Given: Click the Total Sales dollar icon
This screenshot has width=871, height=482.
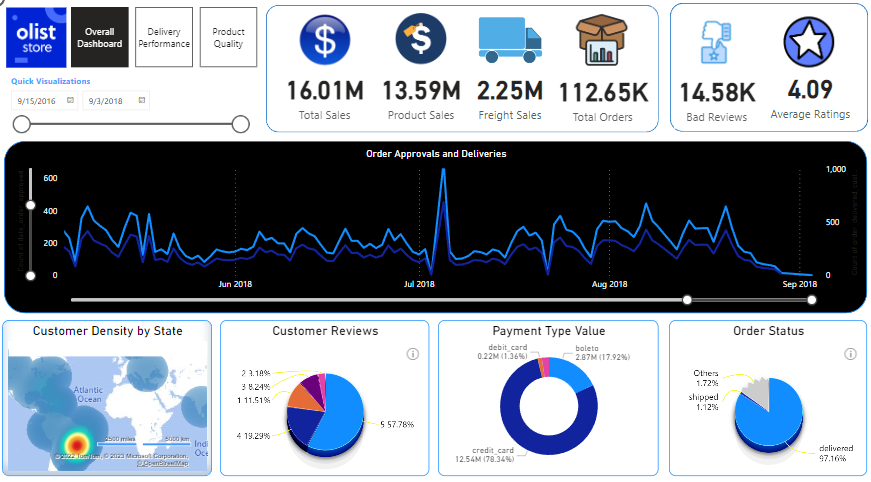Looking at the screenshot, I should pyautogui.click(x=325, y=41).
